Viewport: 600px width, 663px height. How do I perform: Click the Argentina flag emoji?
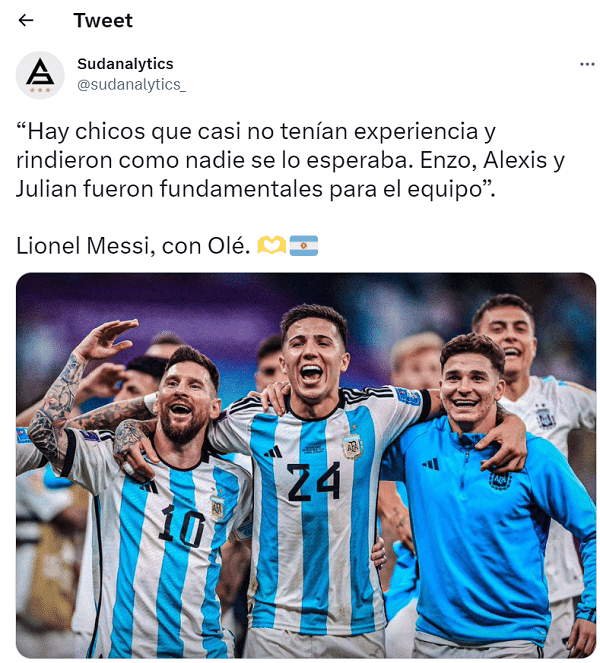[x=304, y=246]
